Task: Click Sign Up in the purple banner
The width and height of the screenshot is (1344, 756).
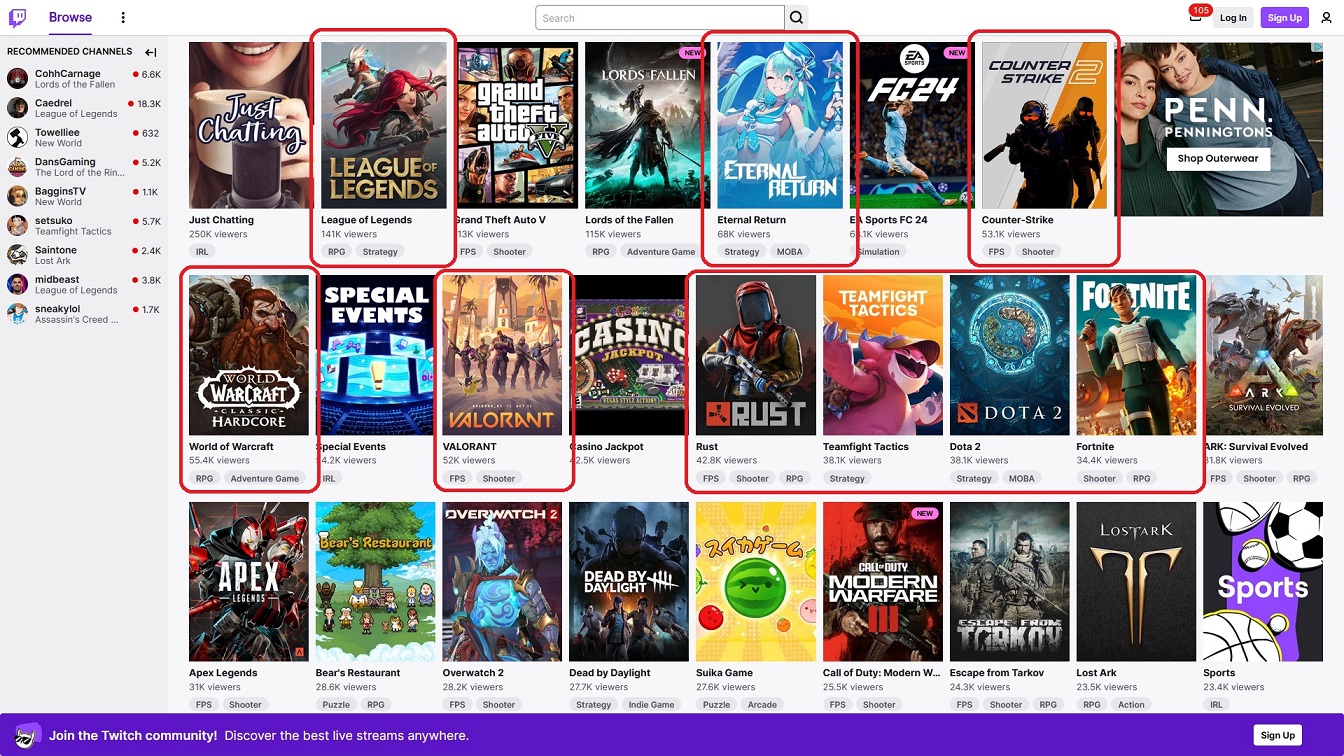Action: click(1277, 735)
